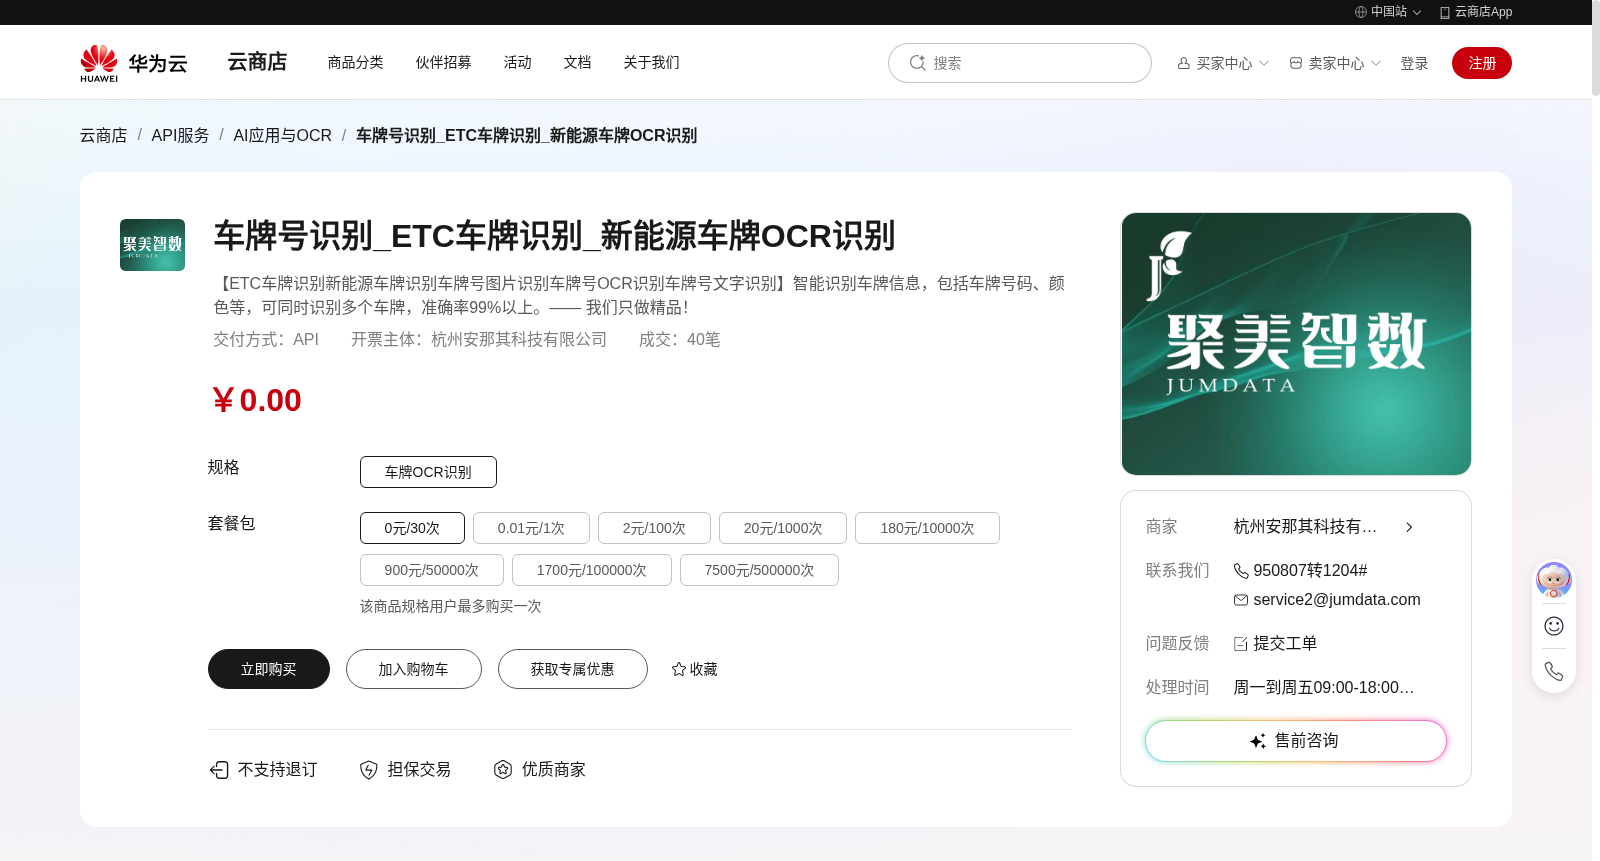Click the red 注册 button
Viewport: 1600px width, 861px height.
tap(1482, 63)
